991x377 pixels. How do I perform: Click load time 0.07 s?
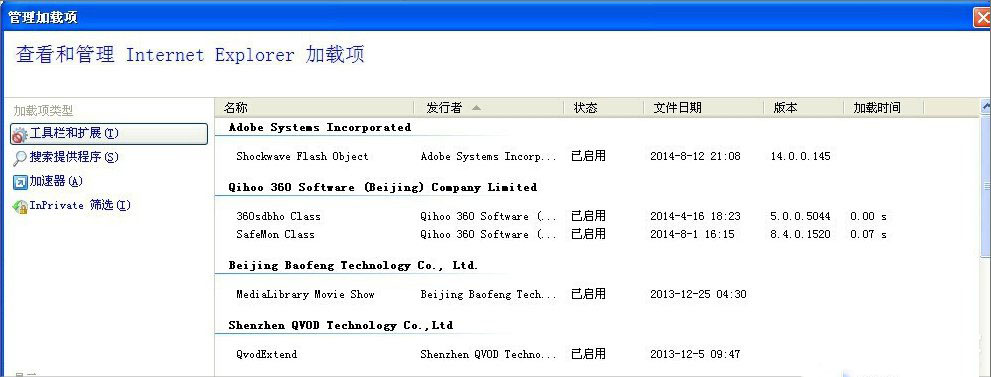coord(868,234)
